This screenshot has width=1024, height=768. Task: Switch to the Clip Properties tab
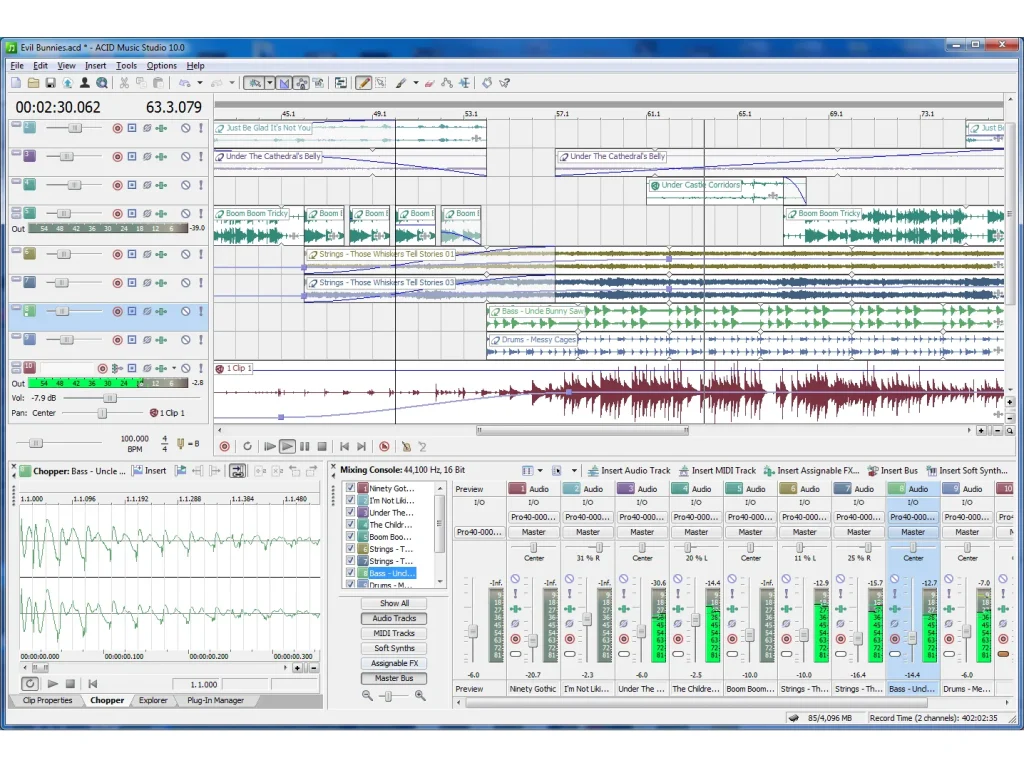[47, 700]
